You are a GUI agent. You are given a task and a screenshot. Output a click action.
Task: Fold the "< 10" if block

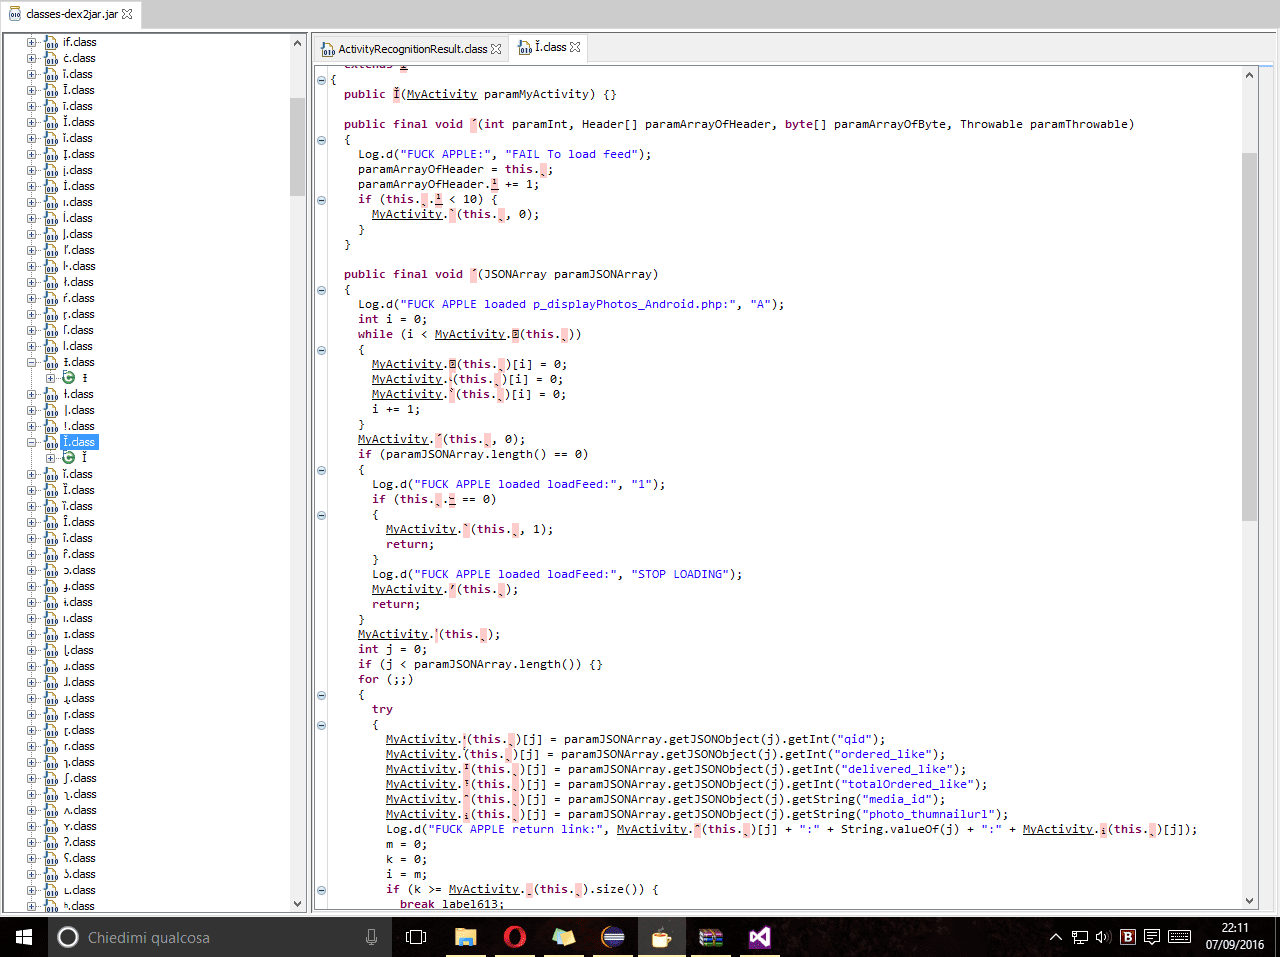[x=322, y=200]
